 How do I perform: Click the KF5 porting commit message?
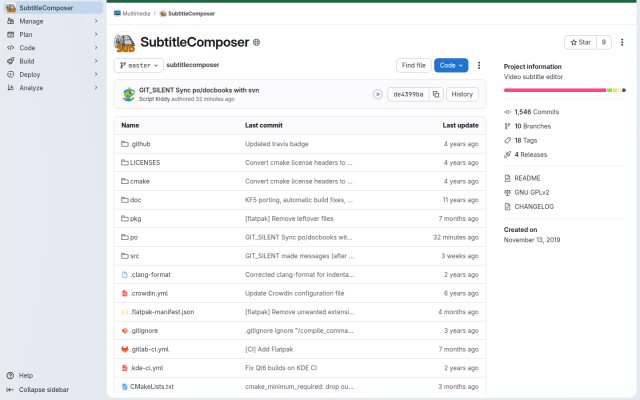click(x=299, y=200)
